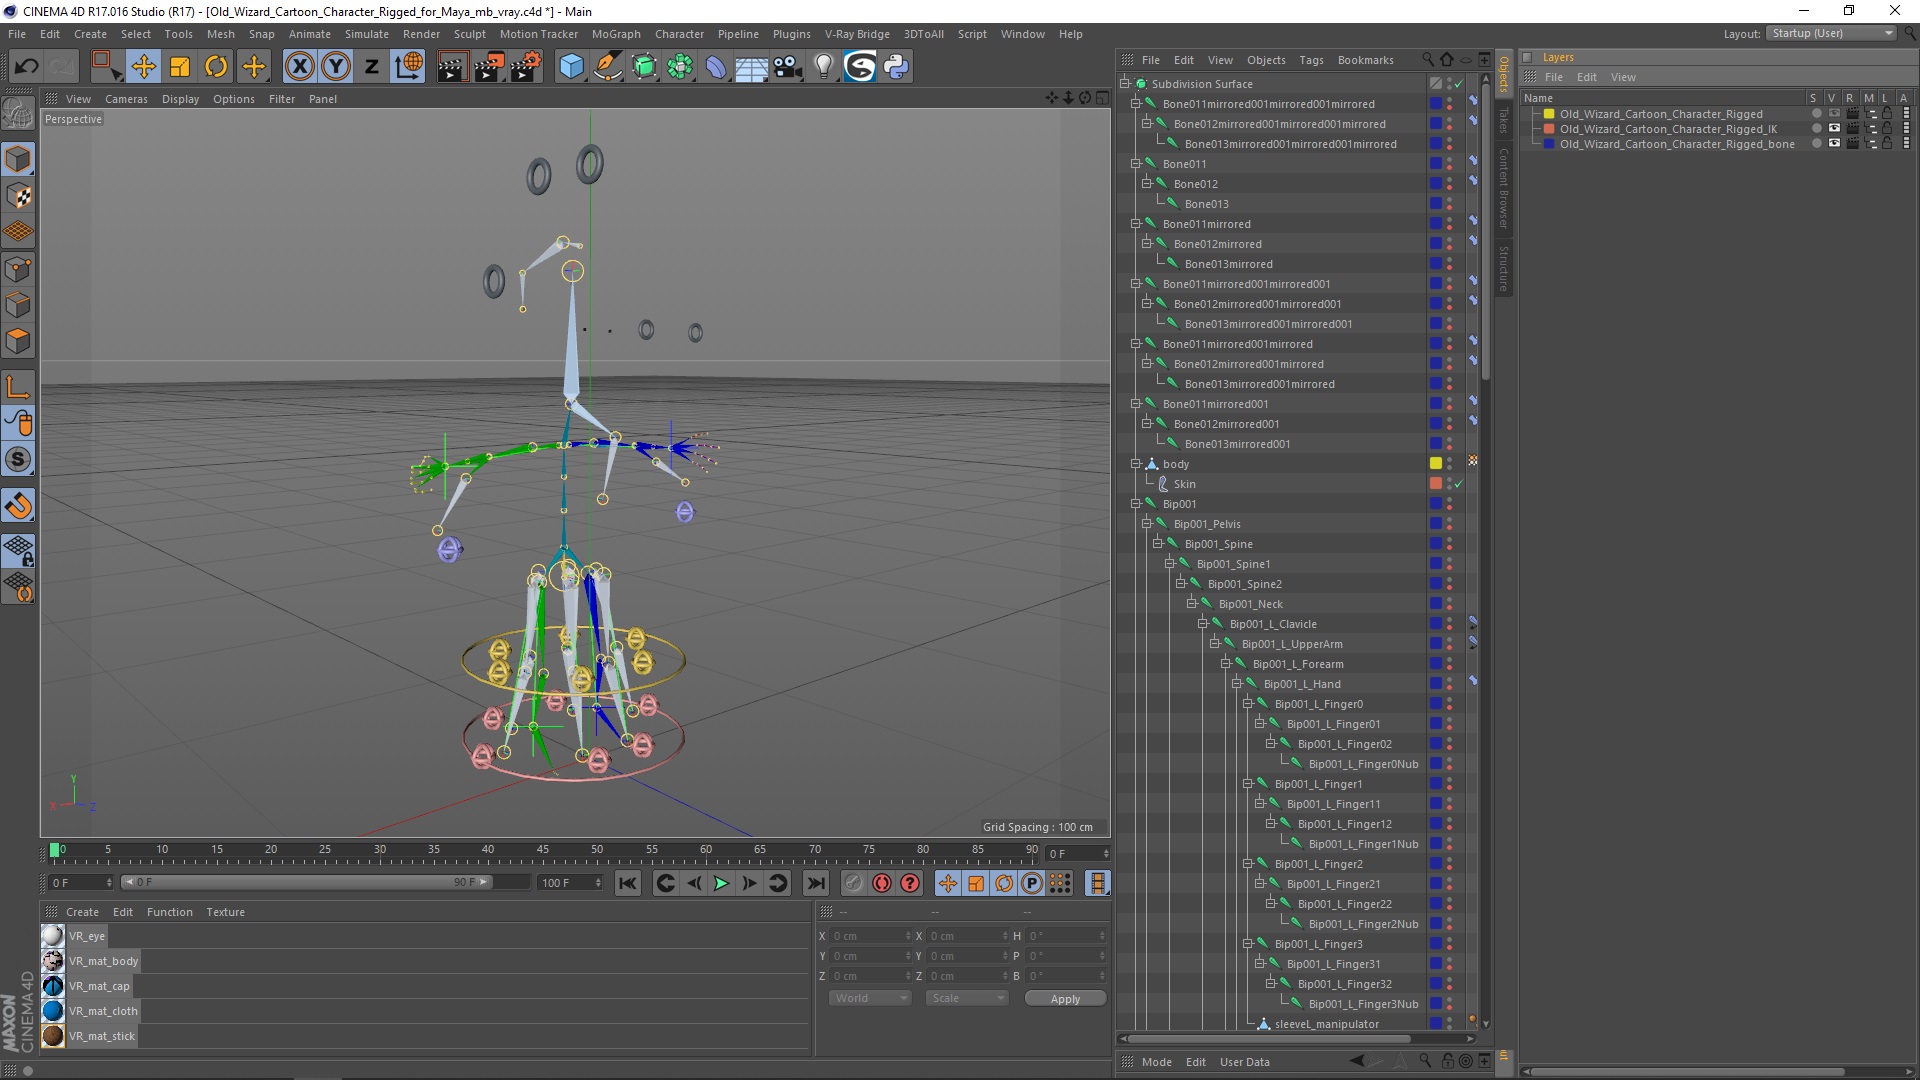
Task: Click the Array/MoGraph green icon
Action: click(680, 67)
